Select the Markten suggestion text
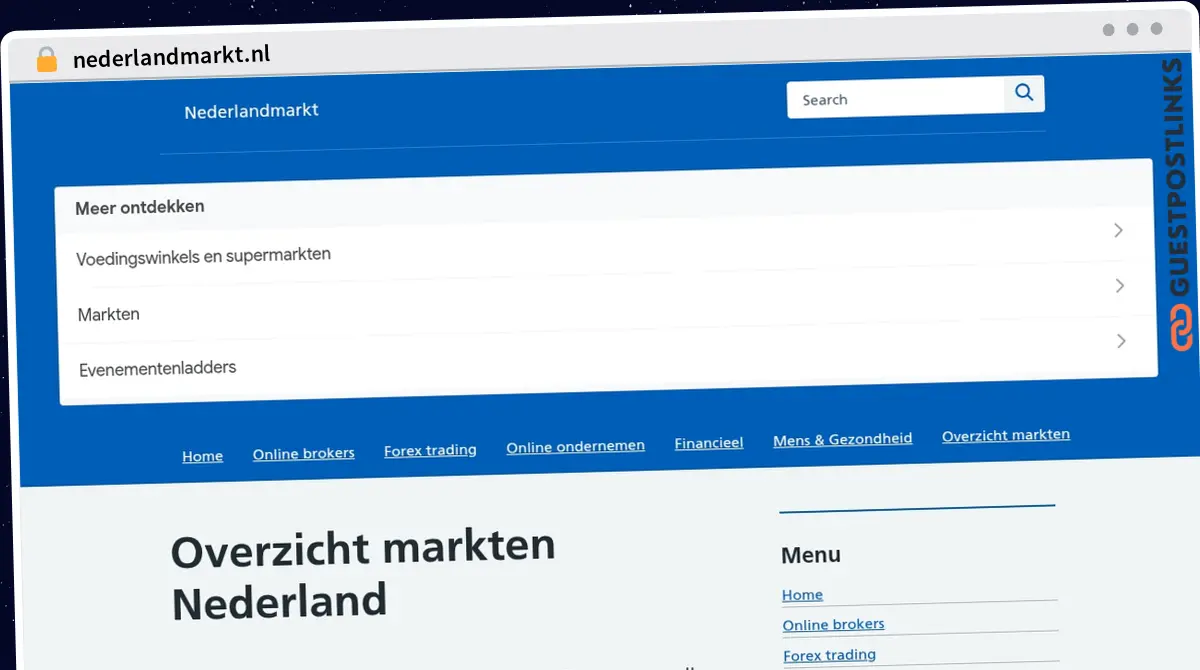The width and height of the screenshot is (1200, 670). [108, 314]
